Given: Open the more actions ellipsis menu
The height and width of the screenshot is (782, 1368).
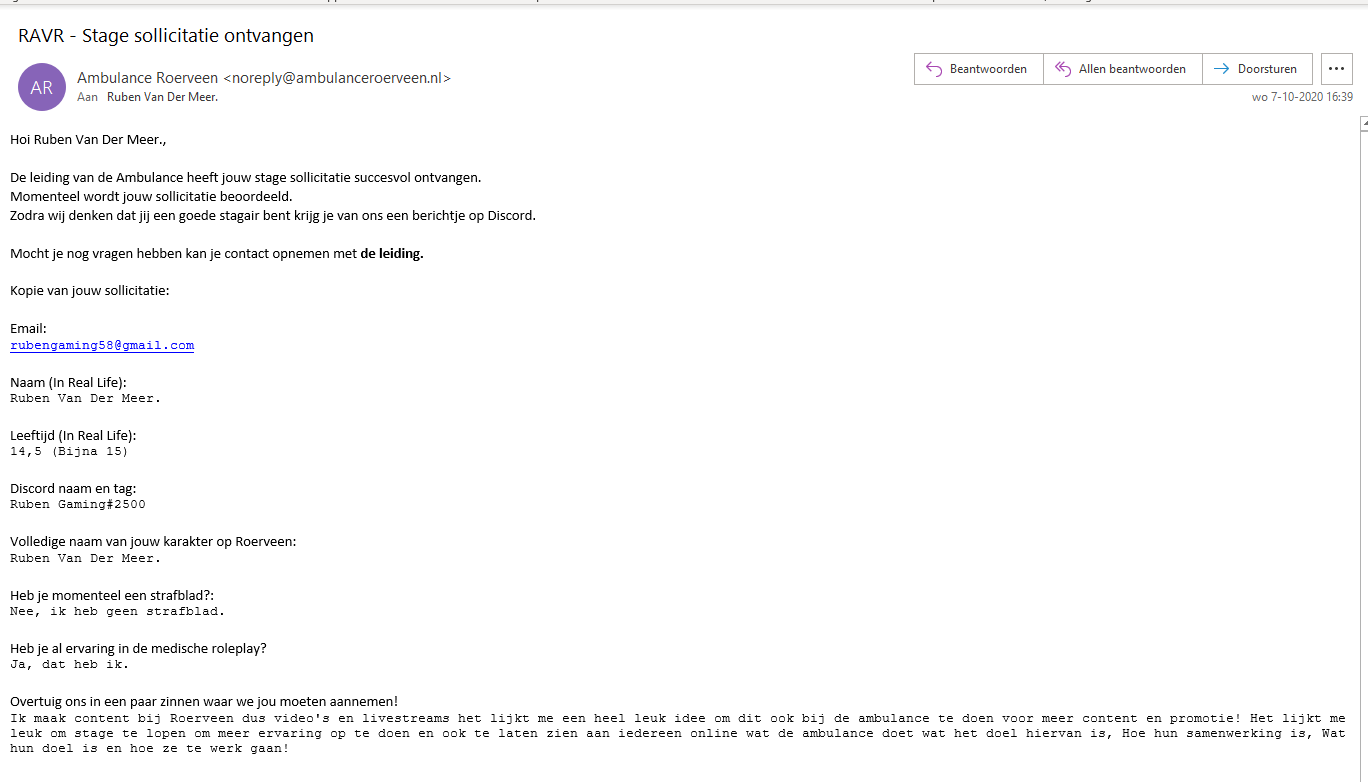Looking at the screenshot, I should [x=1337, y=69].
